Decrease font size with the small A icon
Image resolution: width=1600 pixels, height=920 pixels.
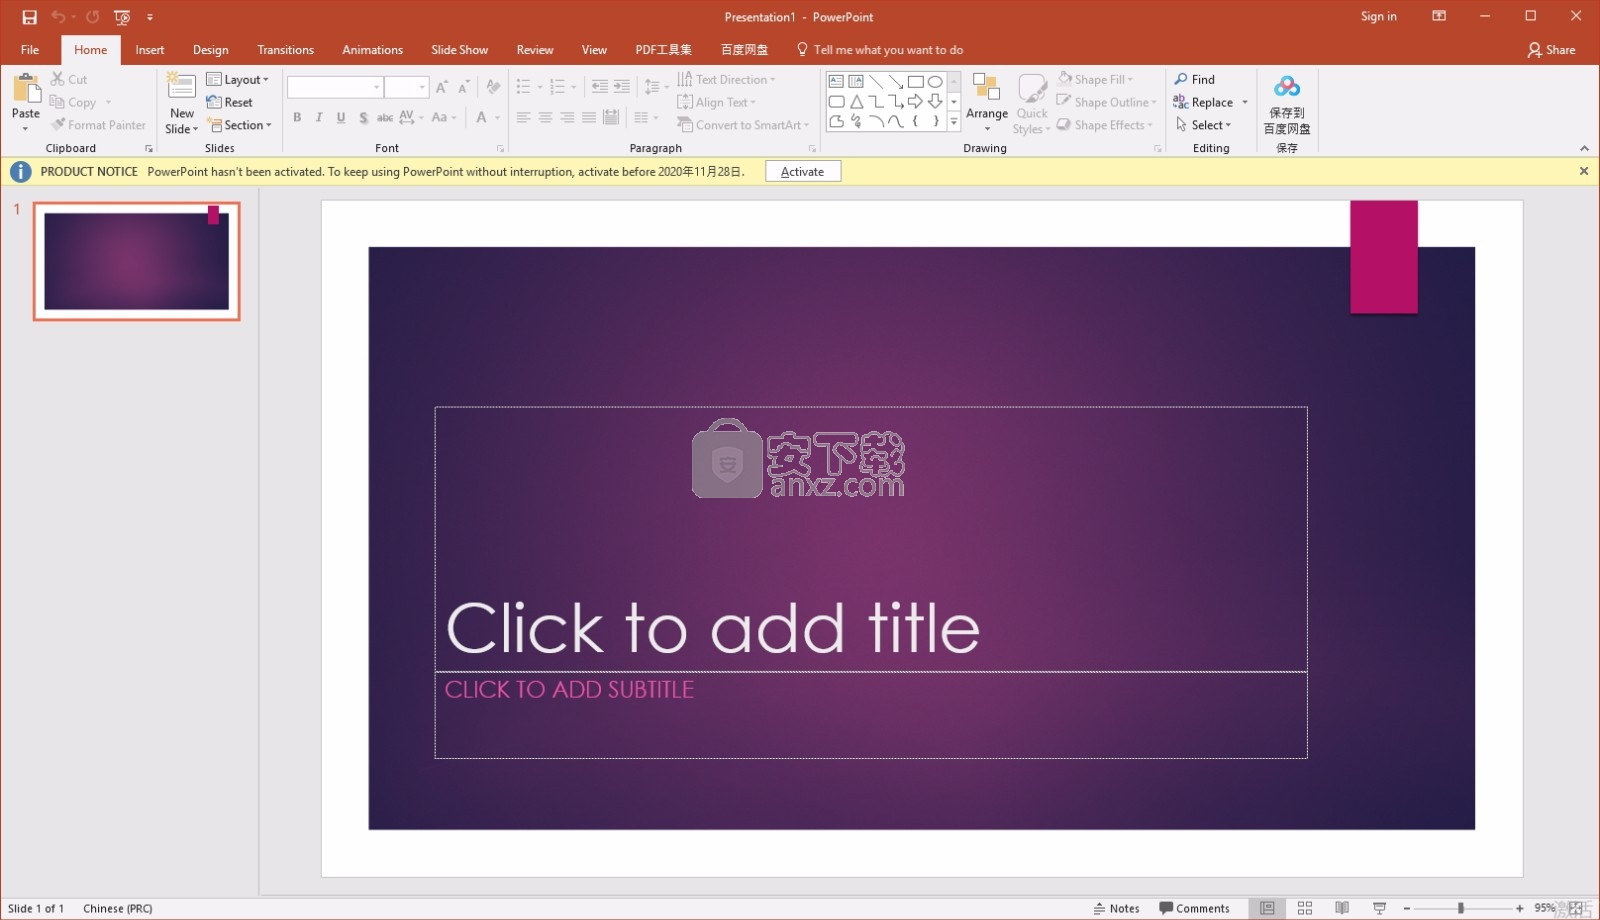[463, 87]
